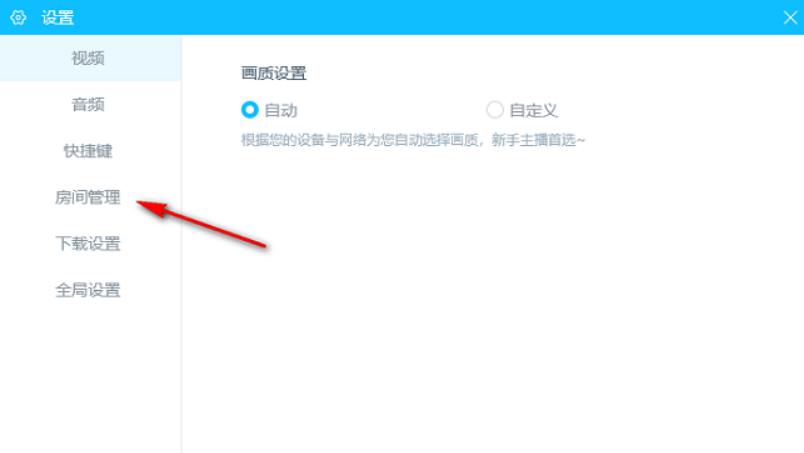Select the 自动 quality radio button circle
Image resolution: width=804 pixels, height=453 pixels.
coord(250,110)
